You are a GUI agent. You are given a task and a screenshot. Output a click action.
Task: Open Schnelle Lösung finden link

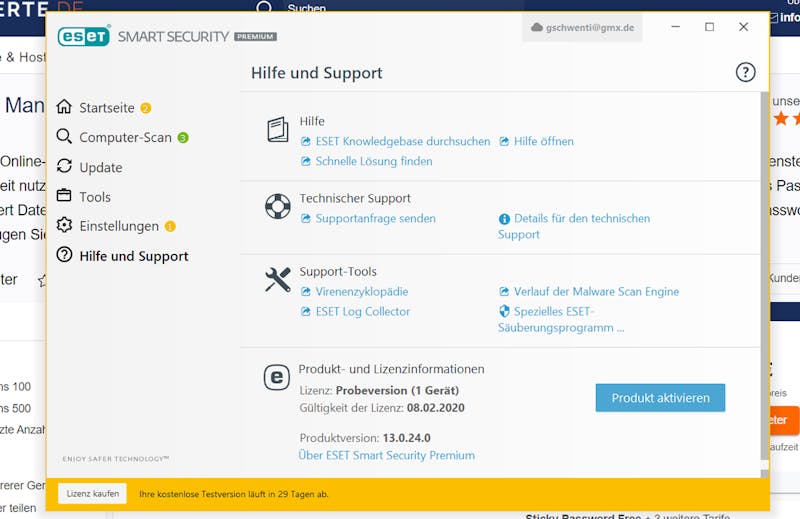(x=374, y=161)
